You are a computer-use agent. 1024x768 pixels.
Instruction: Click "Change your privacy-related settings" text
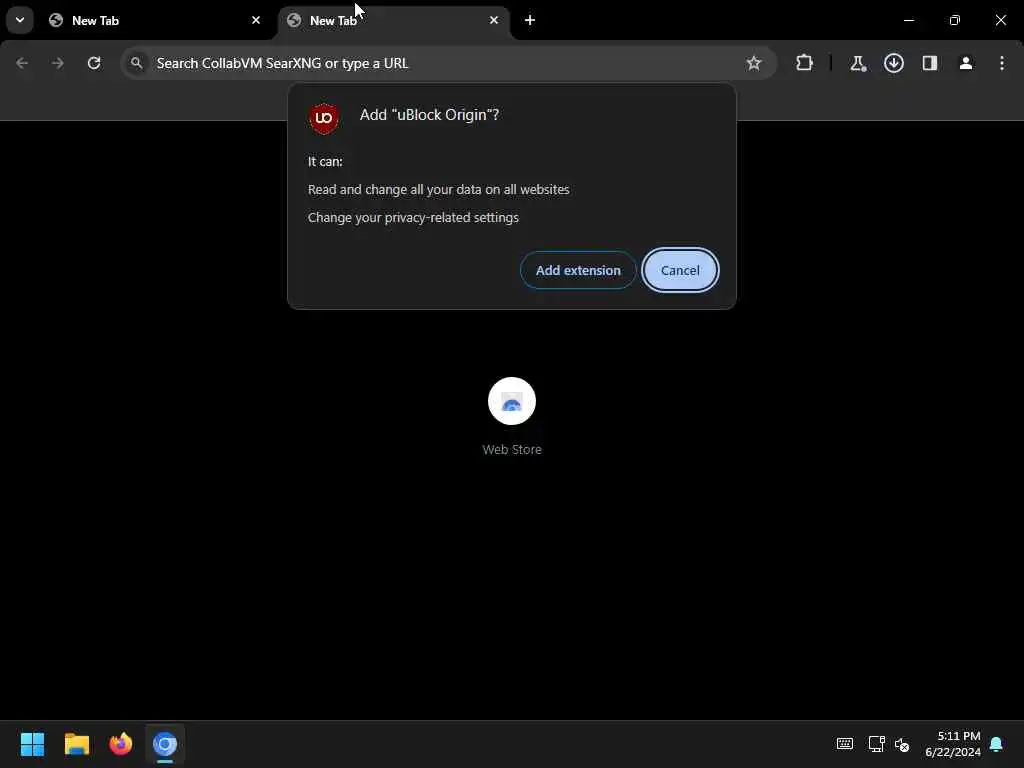(x=413, y=217)
